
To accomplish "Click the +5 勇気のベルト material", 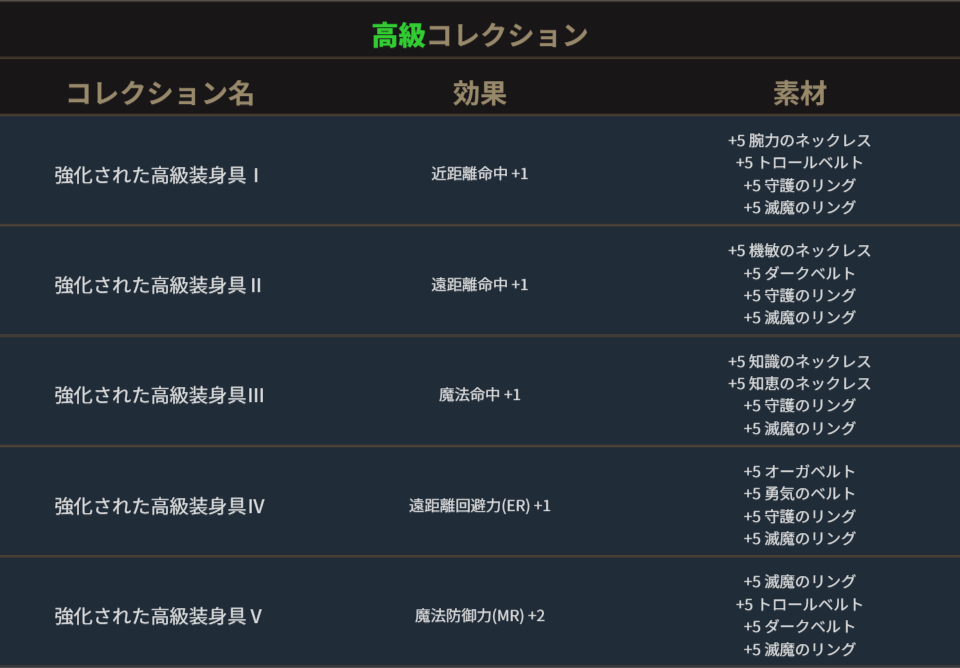I will coord(799,494).
